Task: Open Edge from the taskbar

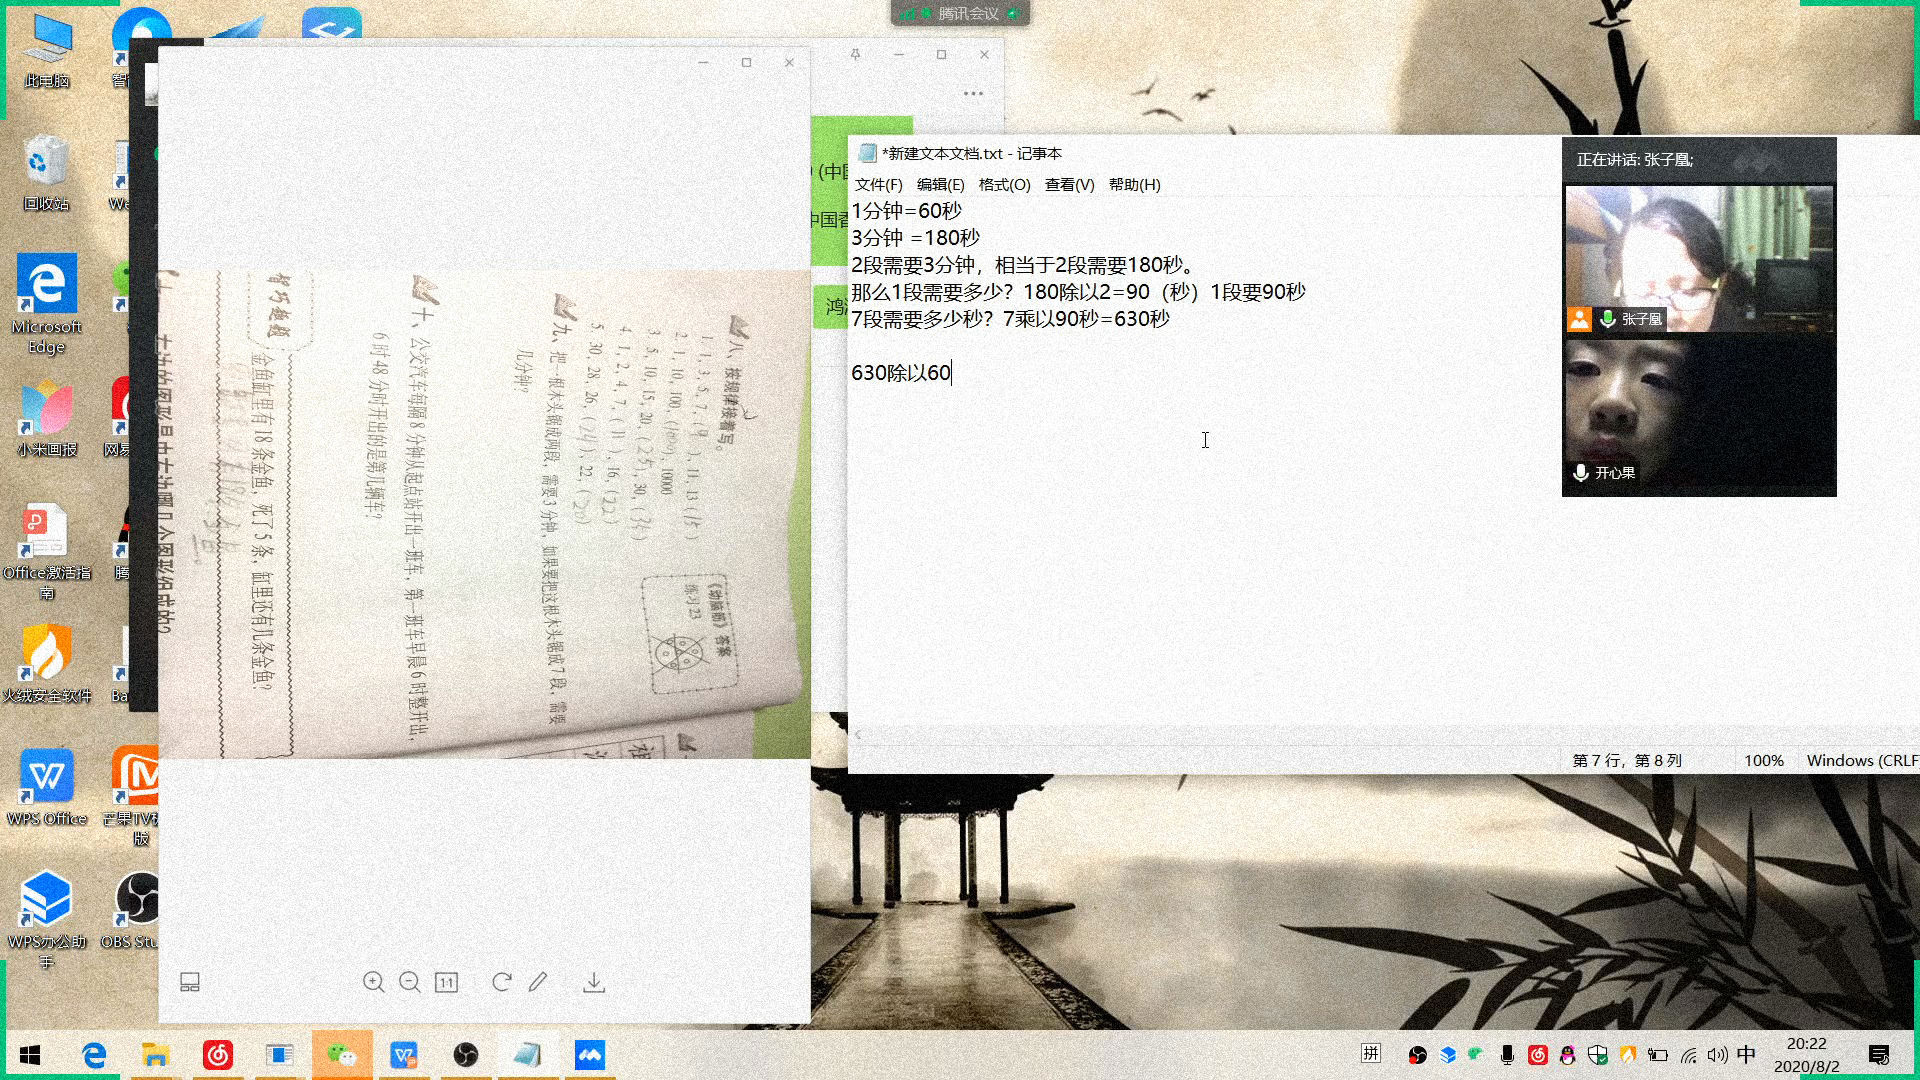Action: tap(94, 1055)
